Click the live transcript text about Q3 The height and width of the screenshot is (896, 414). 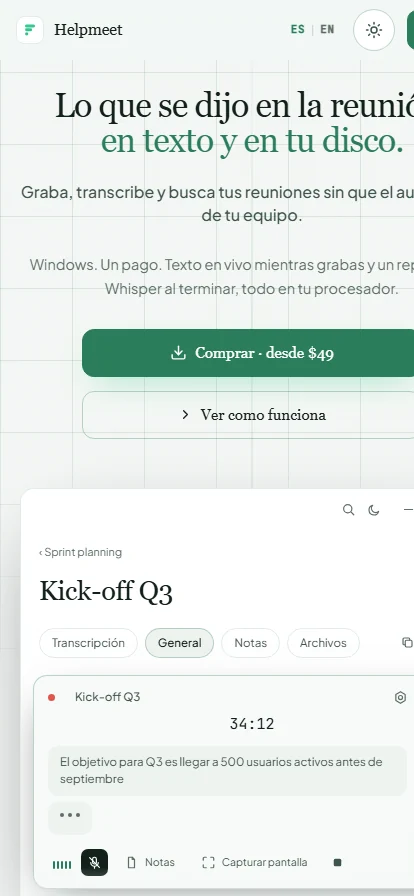227,770
